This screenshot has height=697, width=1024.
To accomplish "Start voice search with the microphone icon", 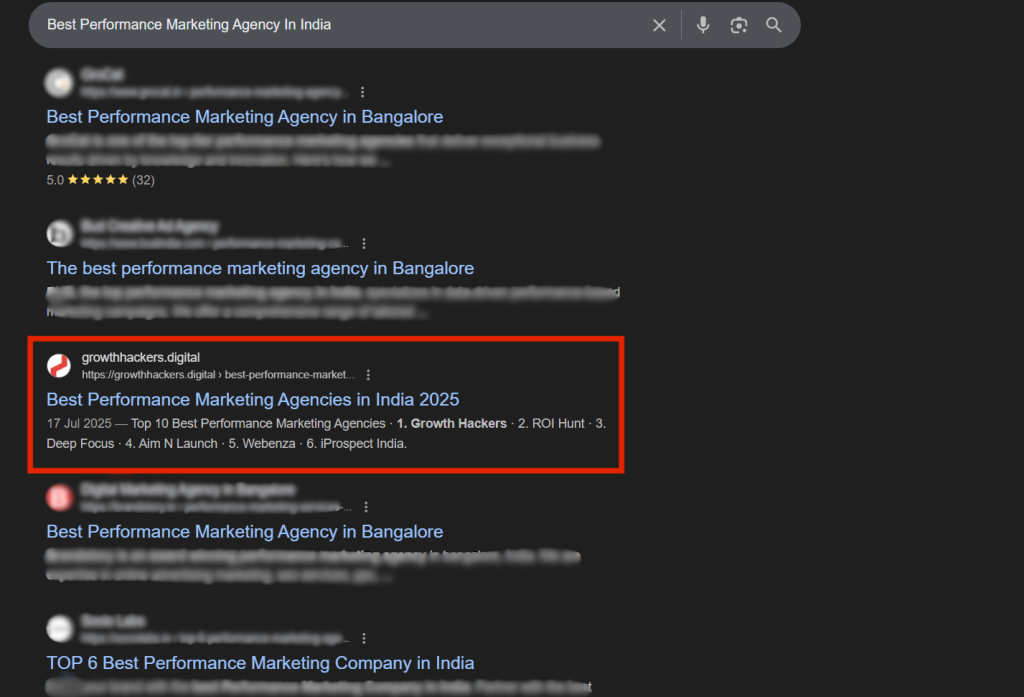I will click(x=703, y=25).
